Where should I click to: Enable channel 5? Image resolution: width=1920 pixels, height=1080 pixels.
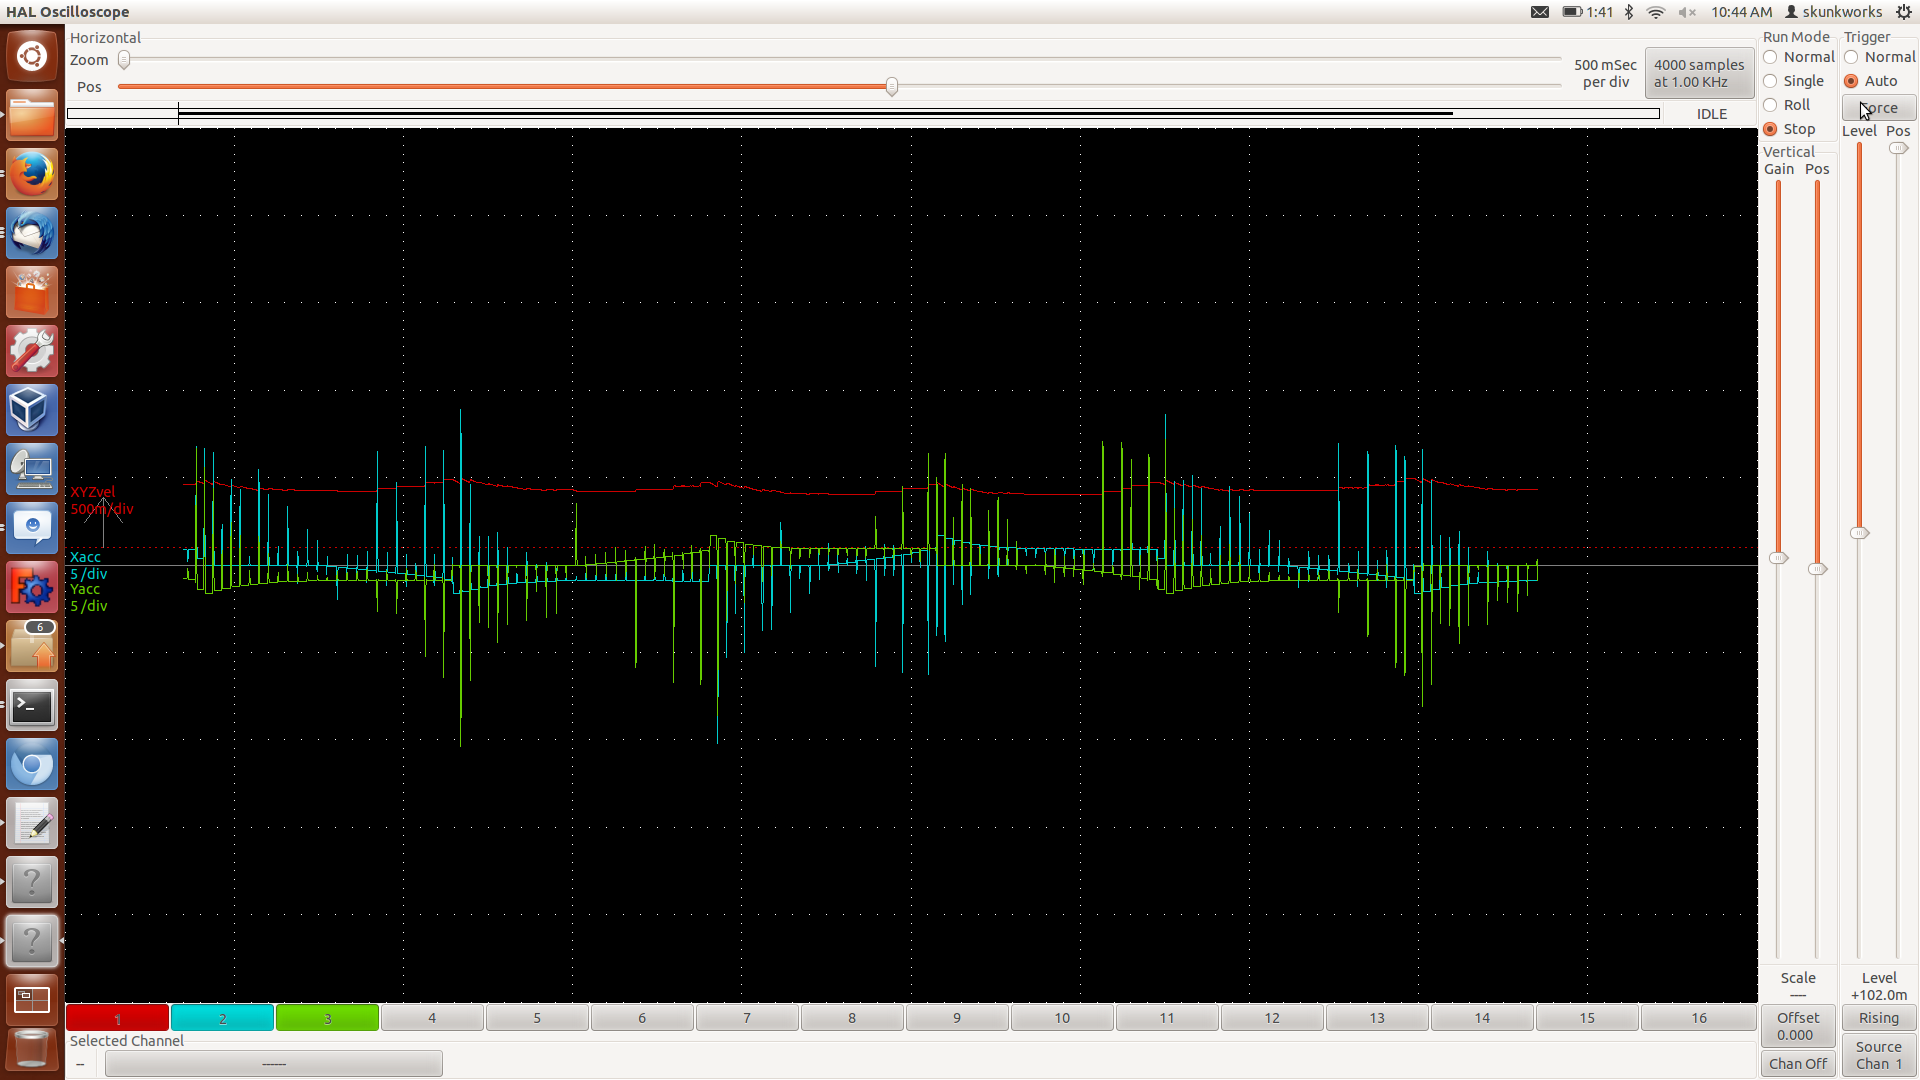coord(537,1018)
